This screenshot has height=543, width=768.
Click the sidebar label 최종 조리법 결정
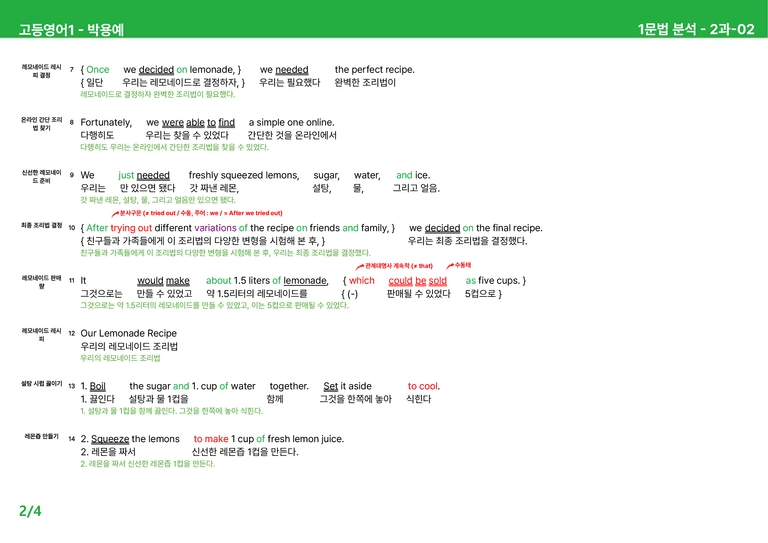(42, 225)
